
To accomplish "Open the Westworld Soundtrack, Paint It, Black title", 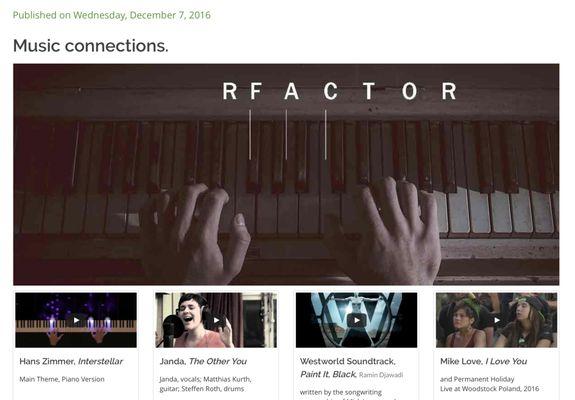I will pyautogui.click(x=347, y=368).
